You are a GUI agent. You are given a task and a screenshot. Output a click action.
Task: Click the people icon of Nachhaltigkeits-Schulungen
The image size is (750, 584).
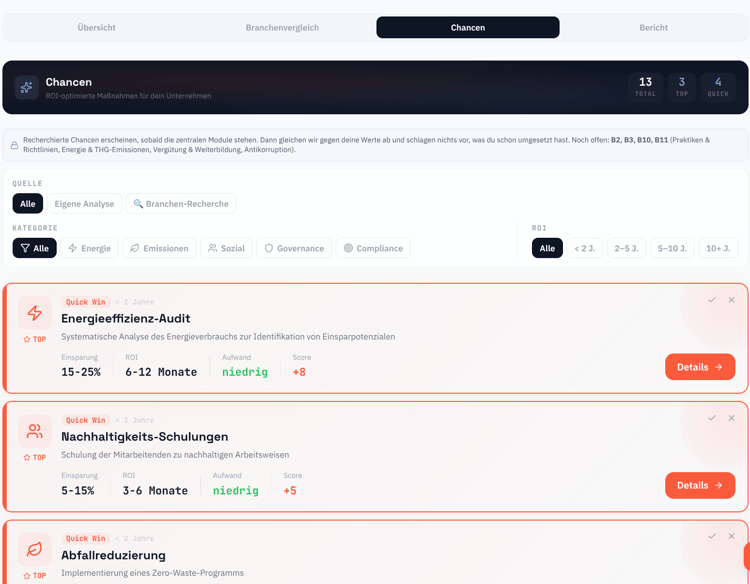tap(34, 431)
